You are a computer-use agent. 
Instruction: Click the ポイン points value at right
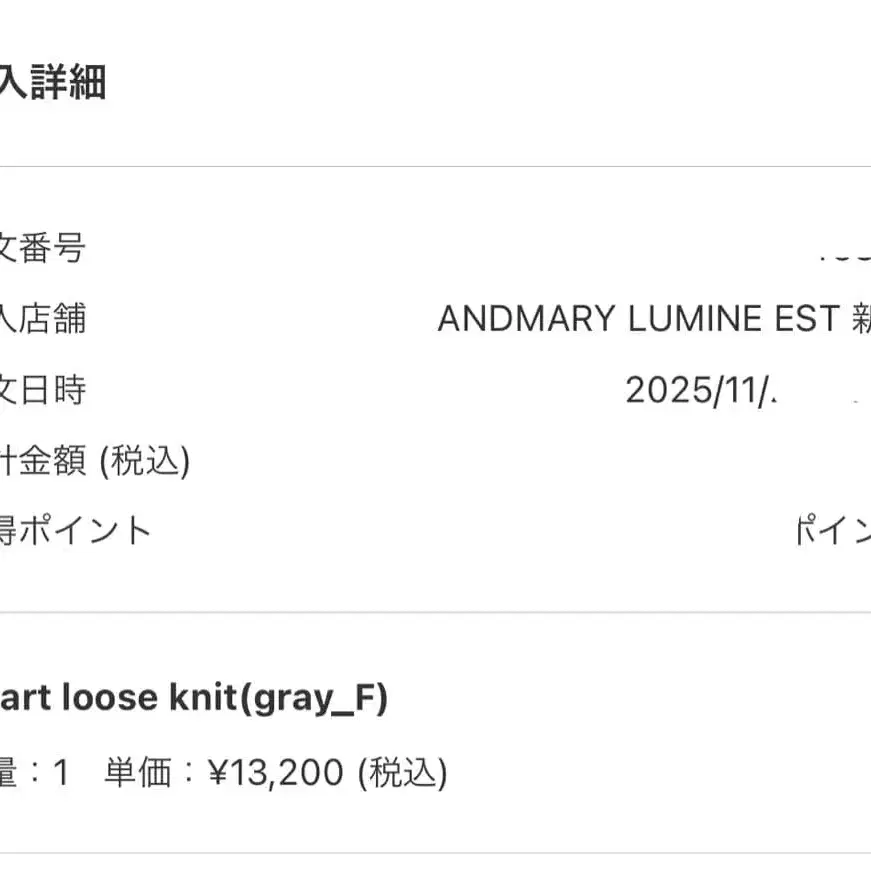tap(833, 531)
